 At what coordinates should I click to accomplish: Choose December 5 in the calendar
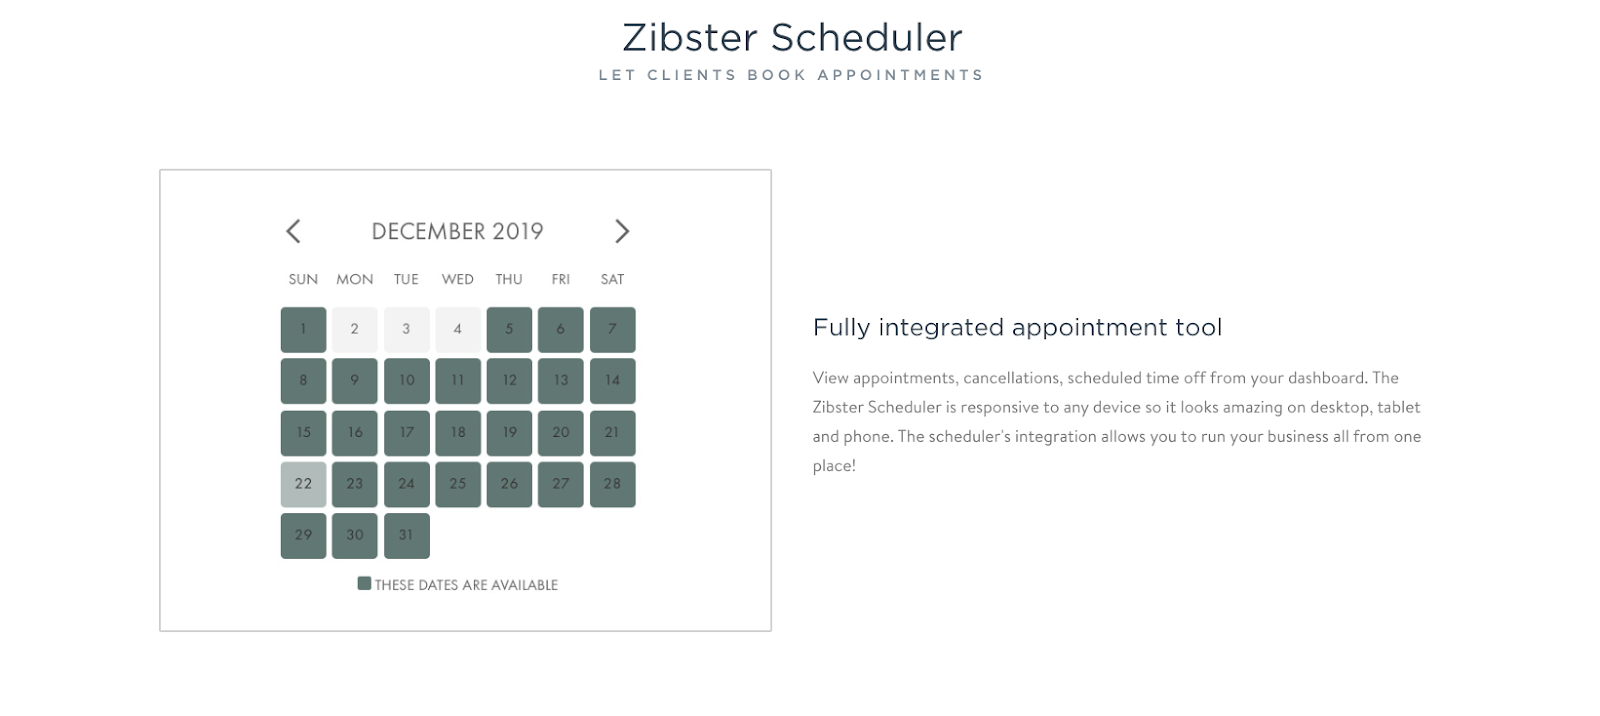click(509, 329)
